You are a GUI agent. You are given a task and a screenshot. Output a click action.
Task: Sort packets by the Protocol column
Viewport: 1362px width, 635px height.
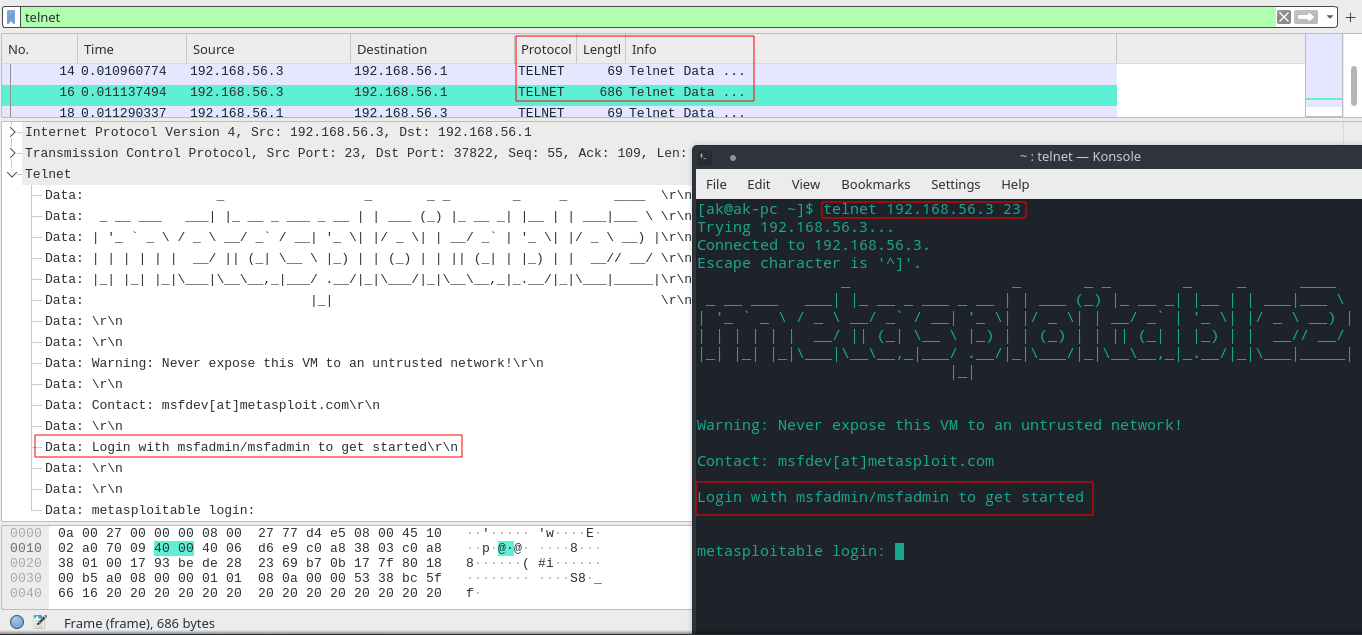tap(546, 49)
